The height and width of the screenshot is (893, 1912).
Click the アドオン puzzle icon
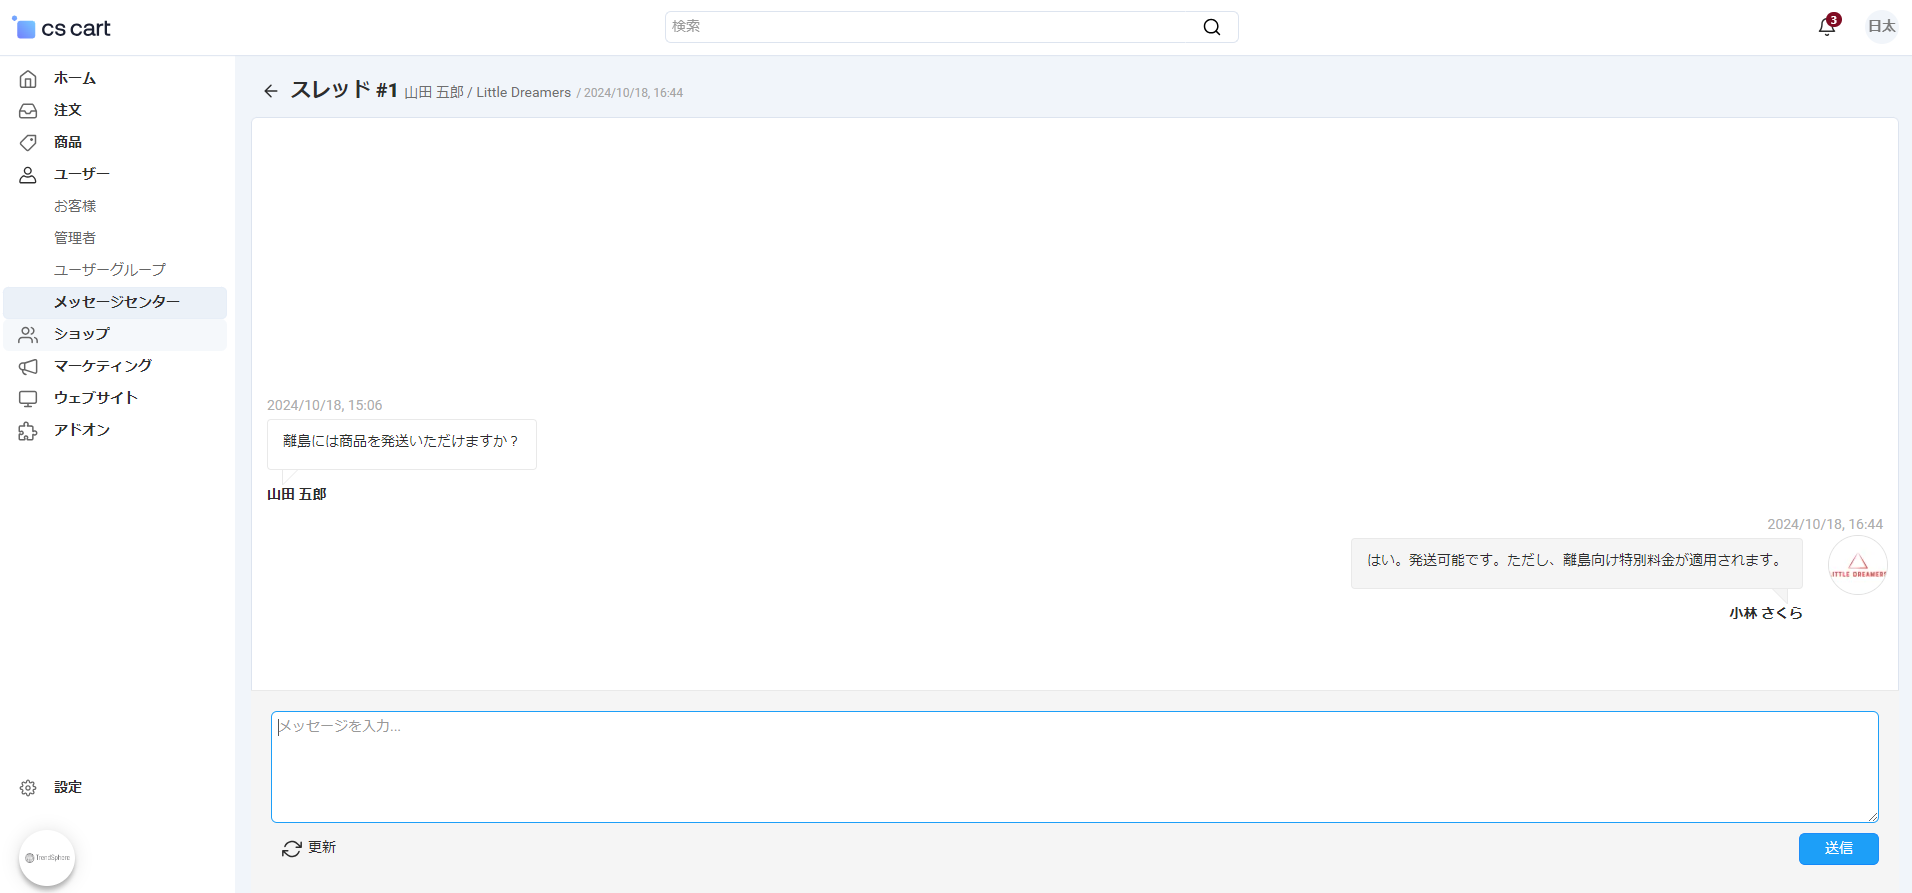coord(28,431)
